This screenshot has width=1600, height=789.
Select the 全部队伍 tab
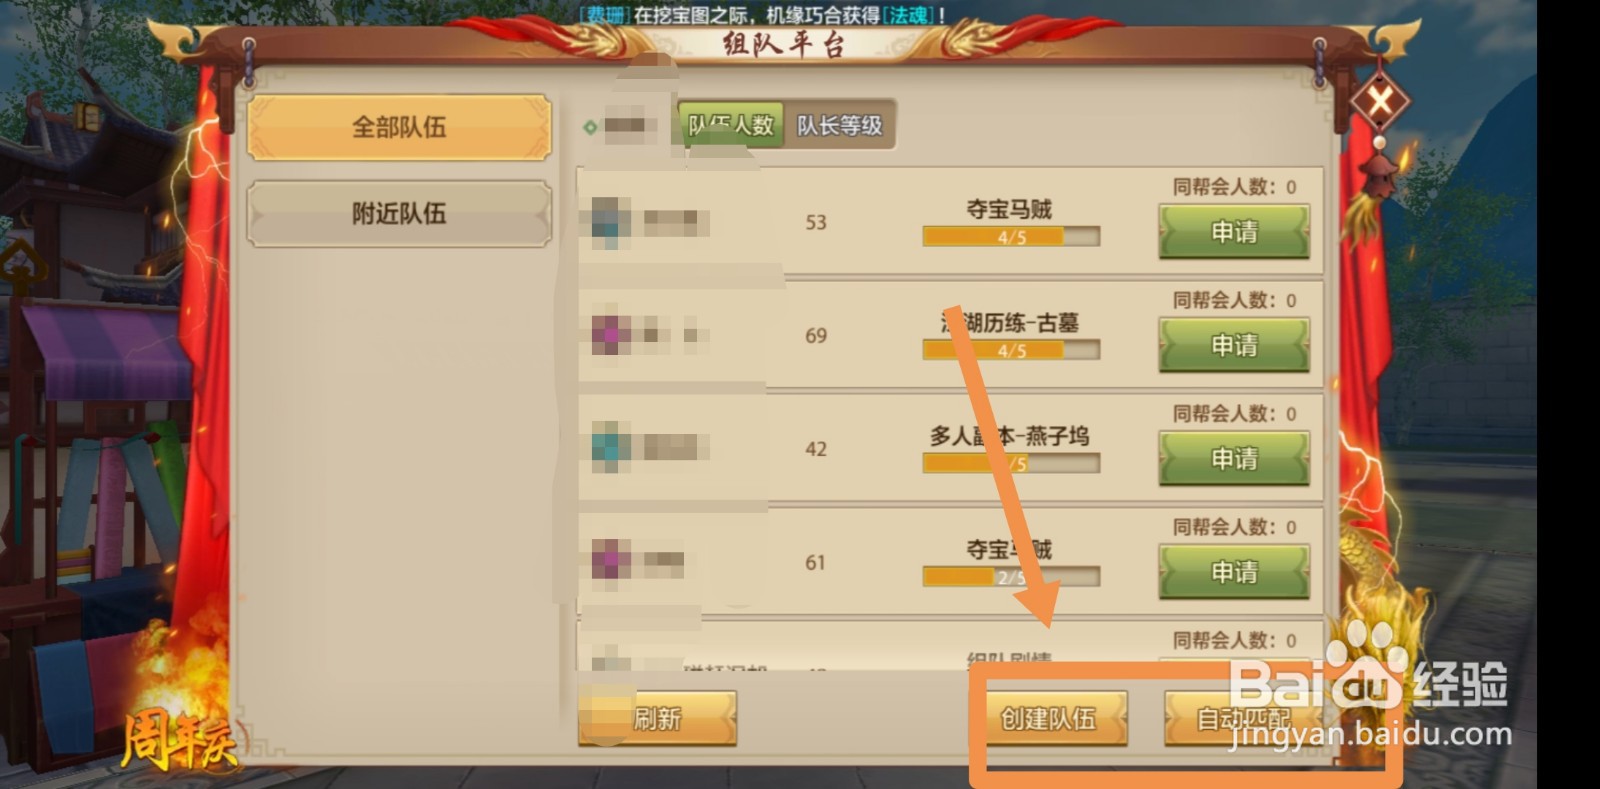click(x=399, y=127)
